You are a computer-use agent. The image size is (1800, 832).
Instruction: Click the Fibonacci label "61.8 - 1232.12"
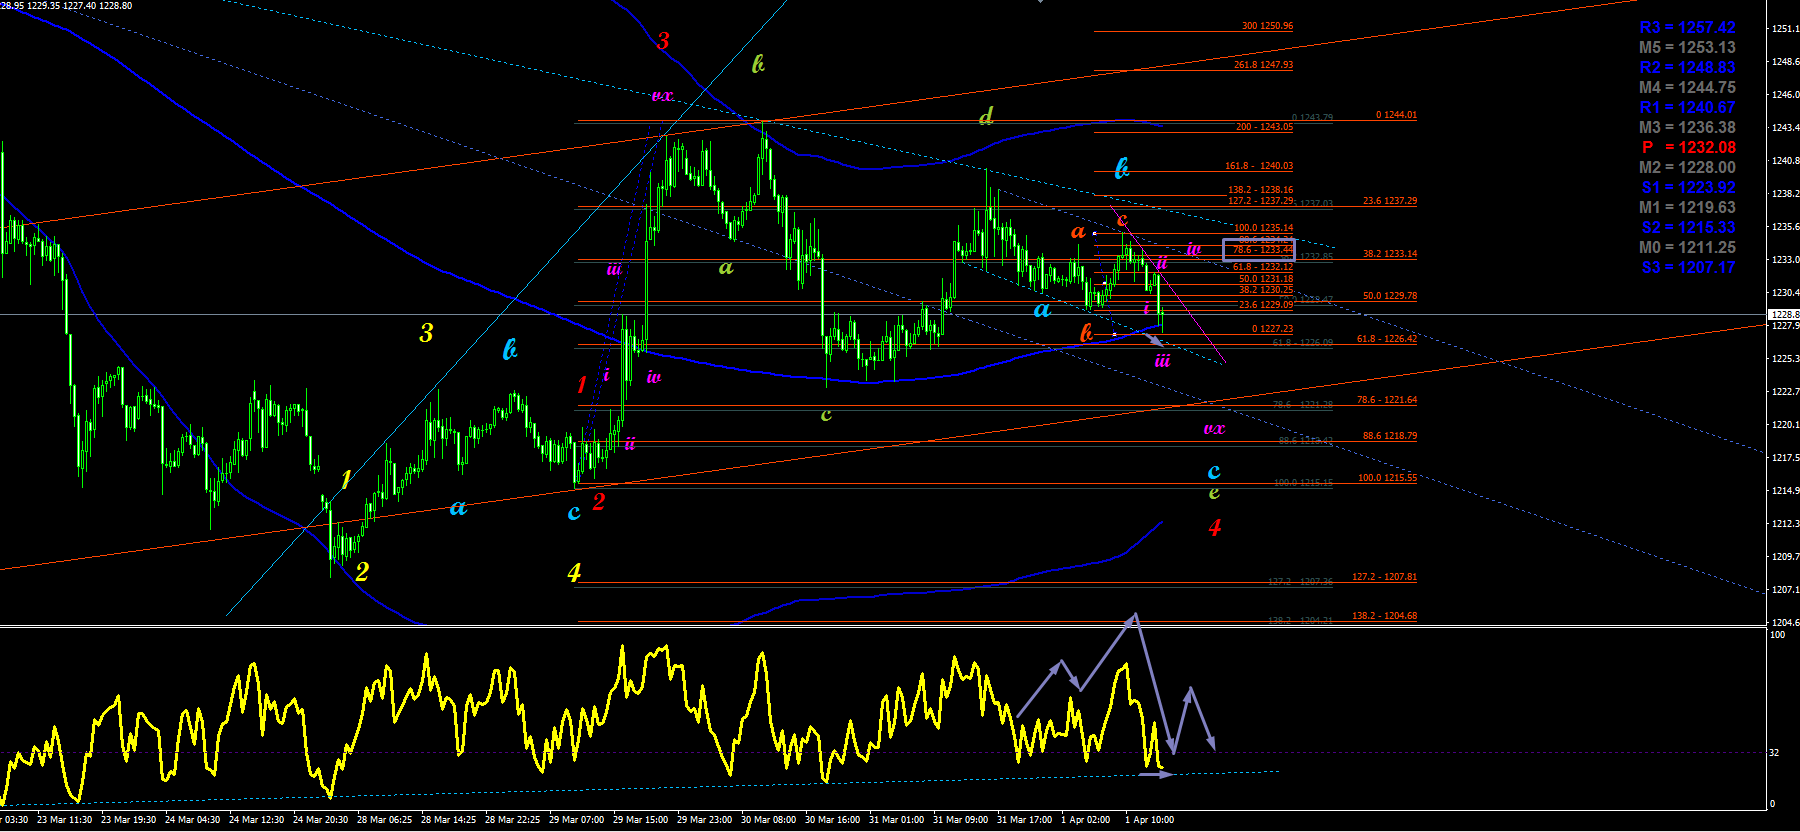point(1263,267)
